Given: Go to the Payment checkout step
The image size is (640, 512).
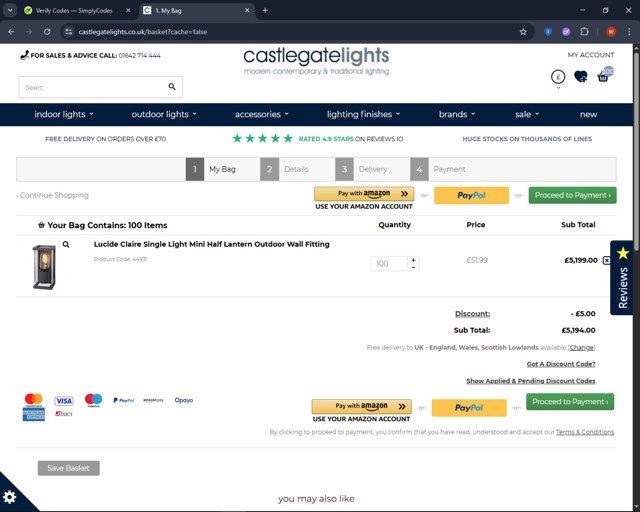Looking at the screenshot, I should [440, 169].
